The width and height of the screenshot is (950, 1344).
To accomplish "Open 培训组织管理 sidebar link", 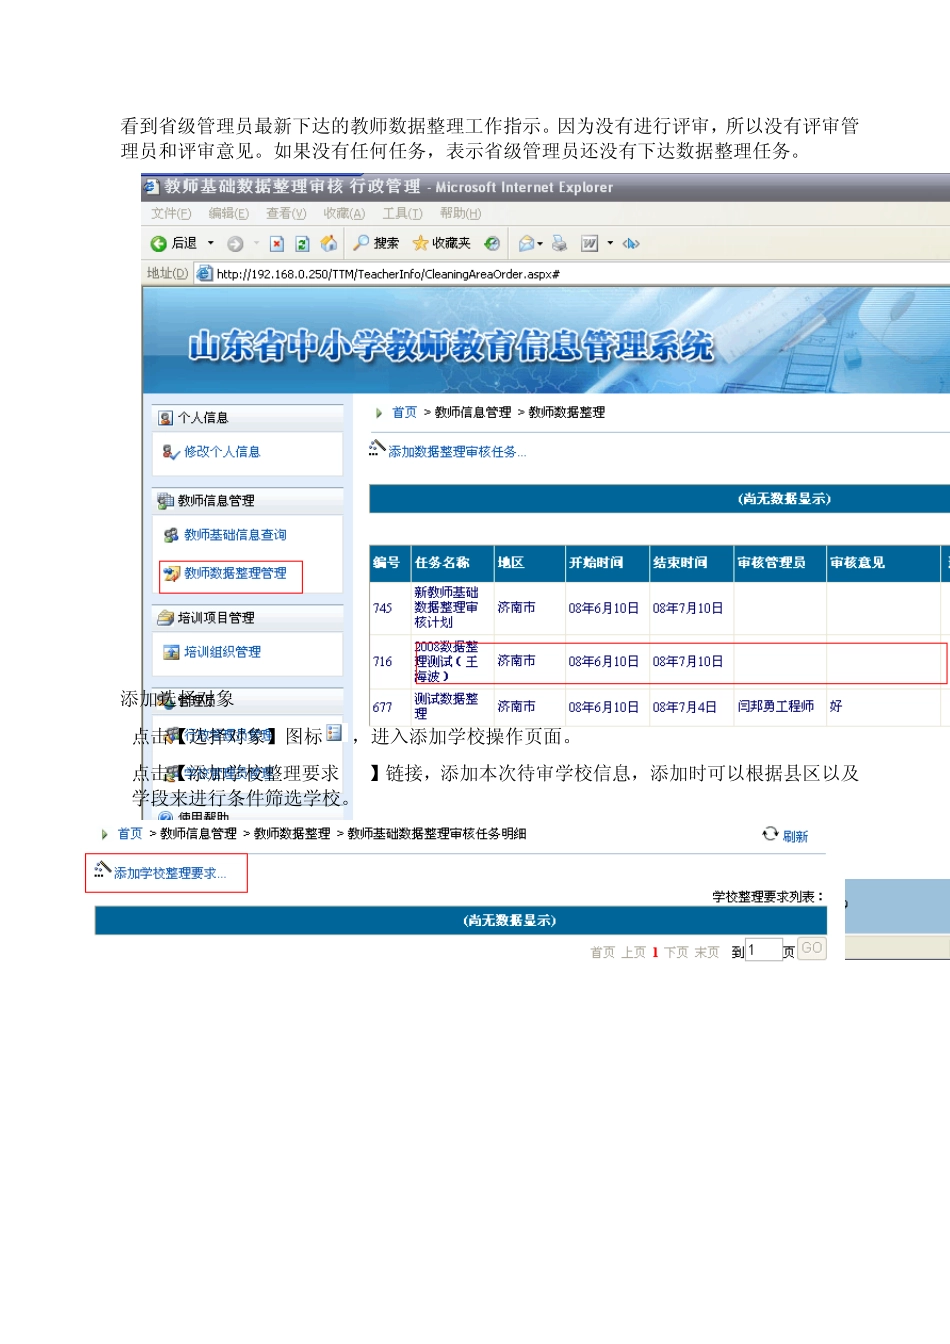I will coord(222,652).
